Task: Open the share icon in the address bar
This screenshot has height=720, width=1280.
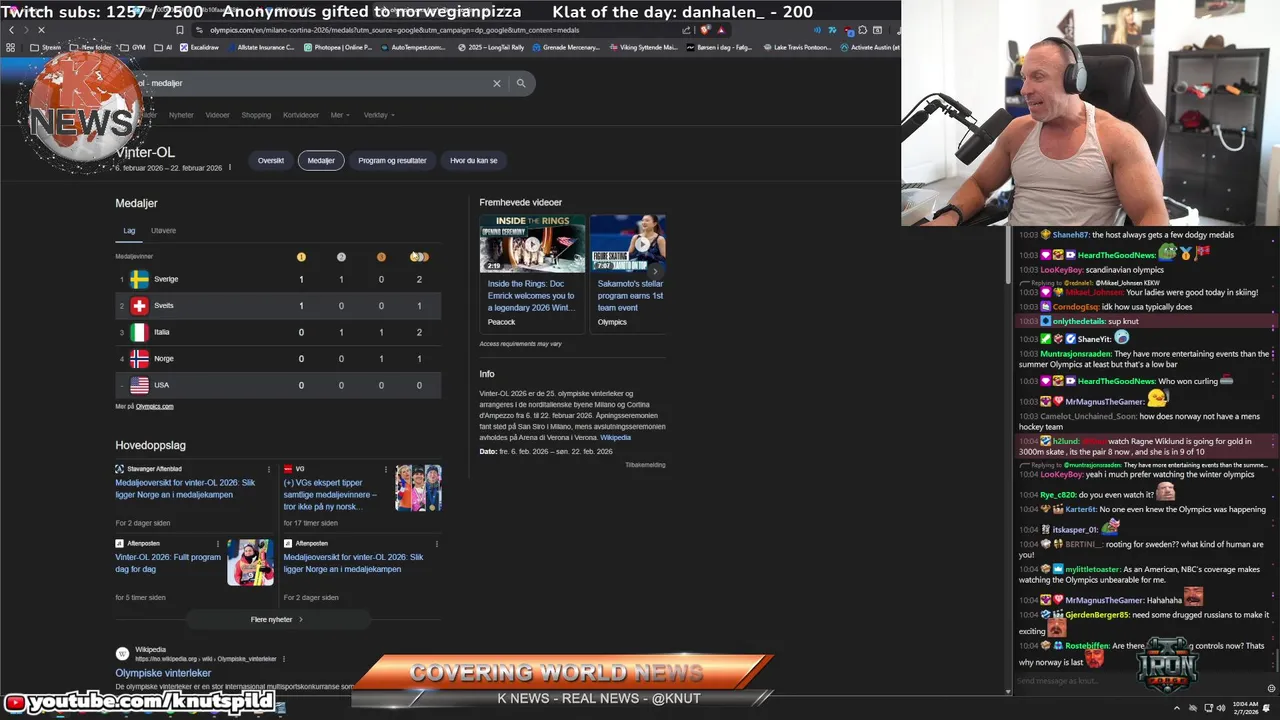Action: click(x=687, y=30)
